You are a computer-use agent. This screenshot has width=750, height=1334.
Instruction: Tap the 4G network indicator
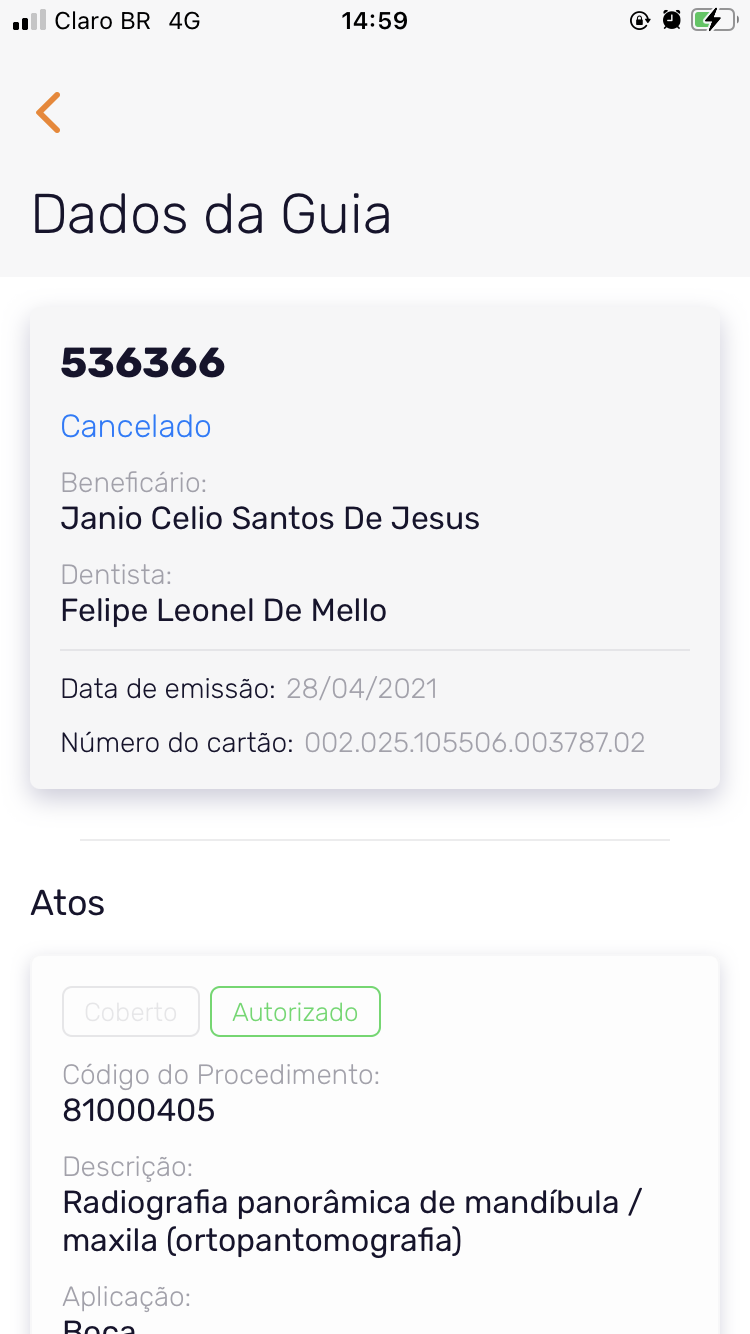click(184, 21)
